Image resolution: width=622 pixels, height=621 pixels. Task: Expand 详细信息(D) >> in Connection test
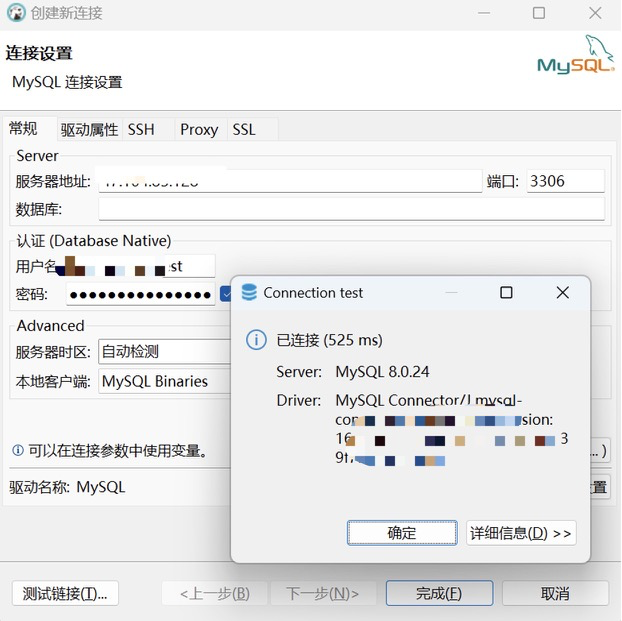click(521, 533)
